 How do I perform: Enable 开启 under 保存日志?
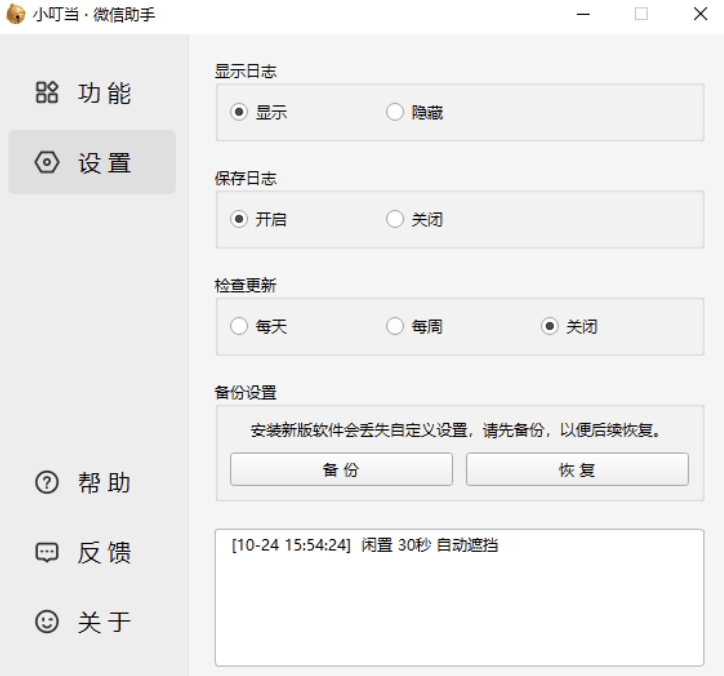239,220
